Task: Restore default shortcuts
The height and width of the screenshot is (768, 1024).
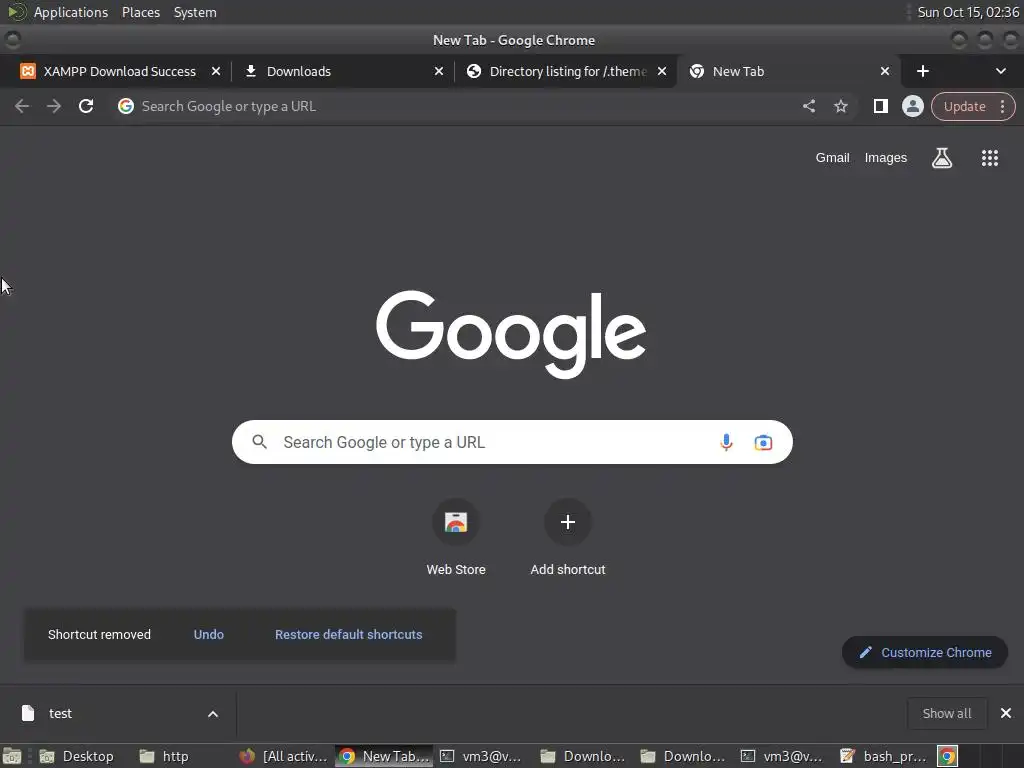Action: click(x=348, y=634)
